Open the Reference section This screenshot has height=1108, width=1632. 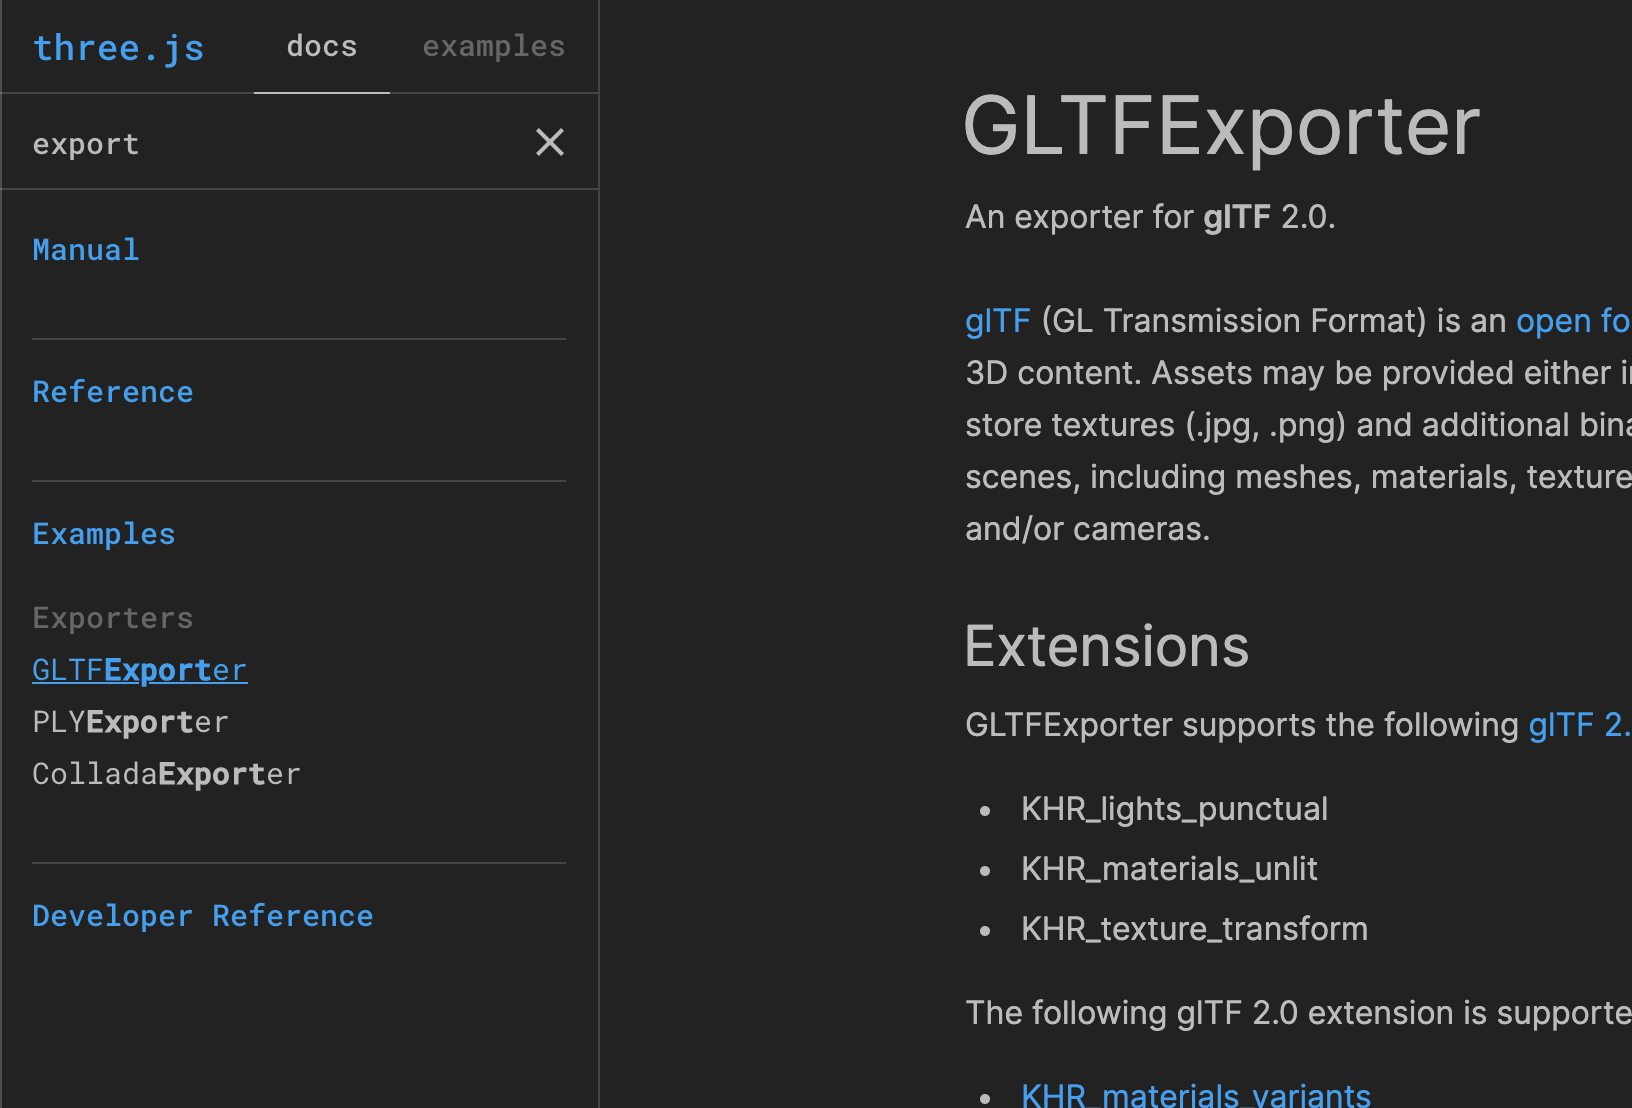pyautogui.click(x=112, y=391)
